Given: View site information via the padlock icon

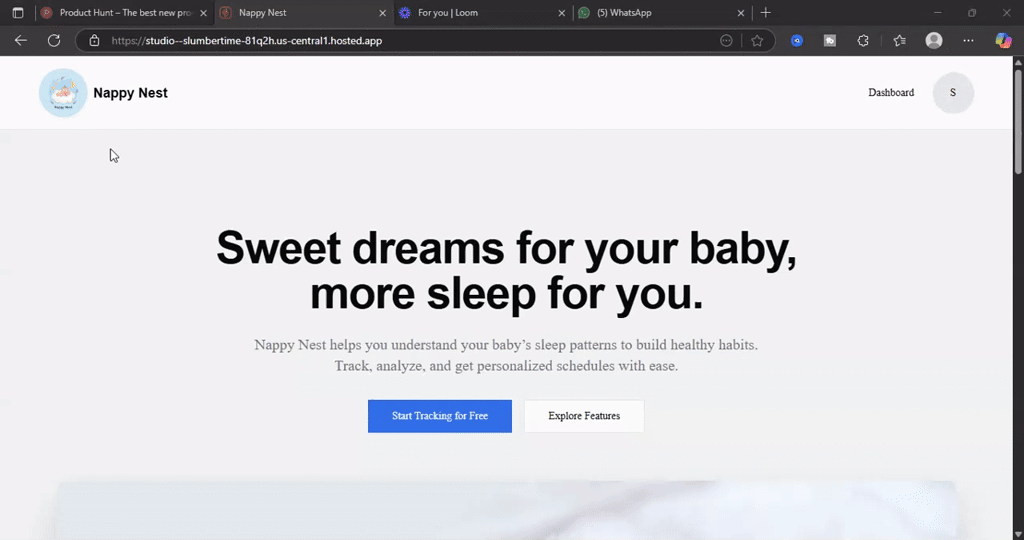Looking at the screenshot, I should coord(94,40).
